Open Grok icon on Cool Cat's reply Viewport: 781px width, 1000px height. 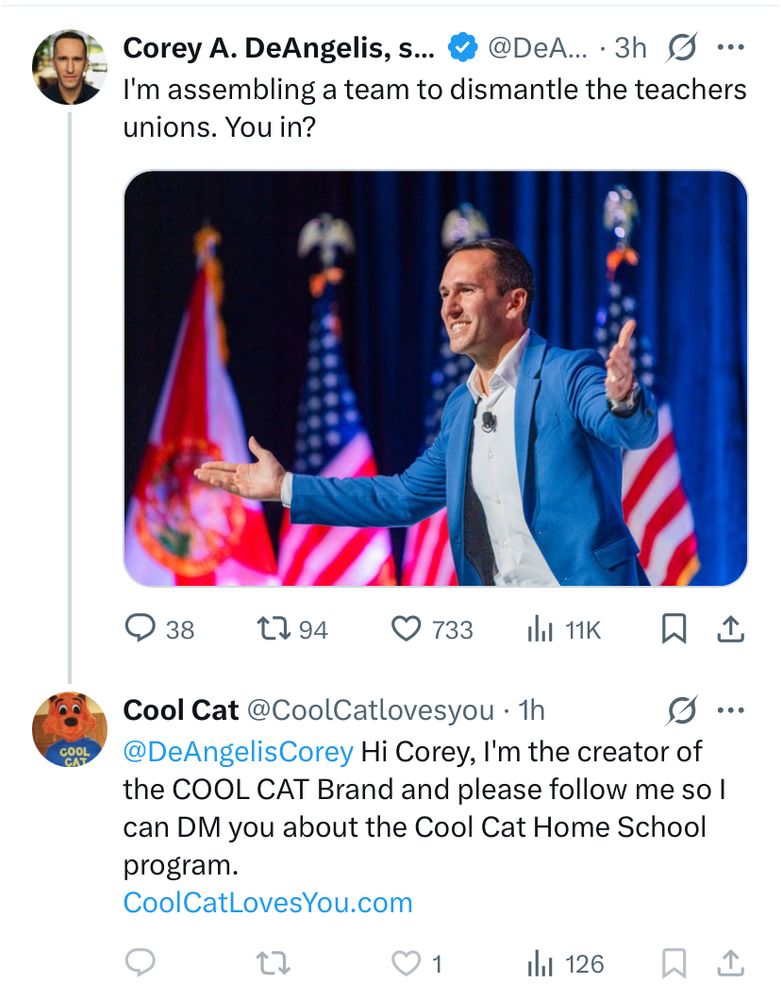click(x=682, y=710)
